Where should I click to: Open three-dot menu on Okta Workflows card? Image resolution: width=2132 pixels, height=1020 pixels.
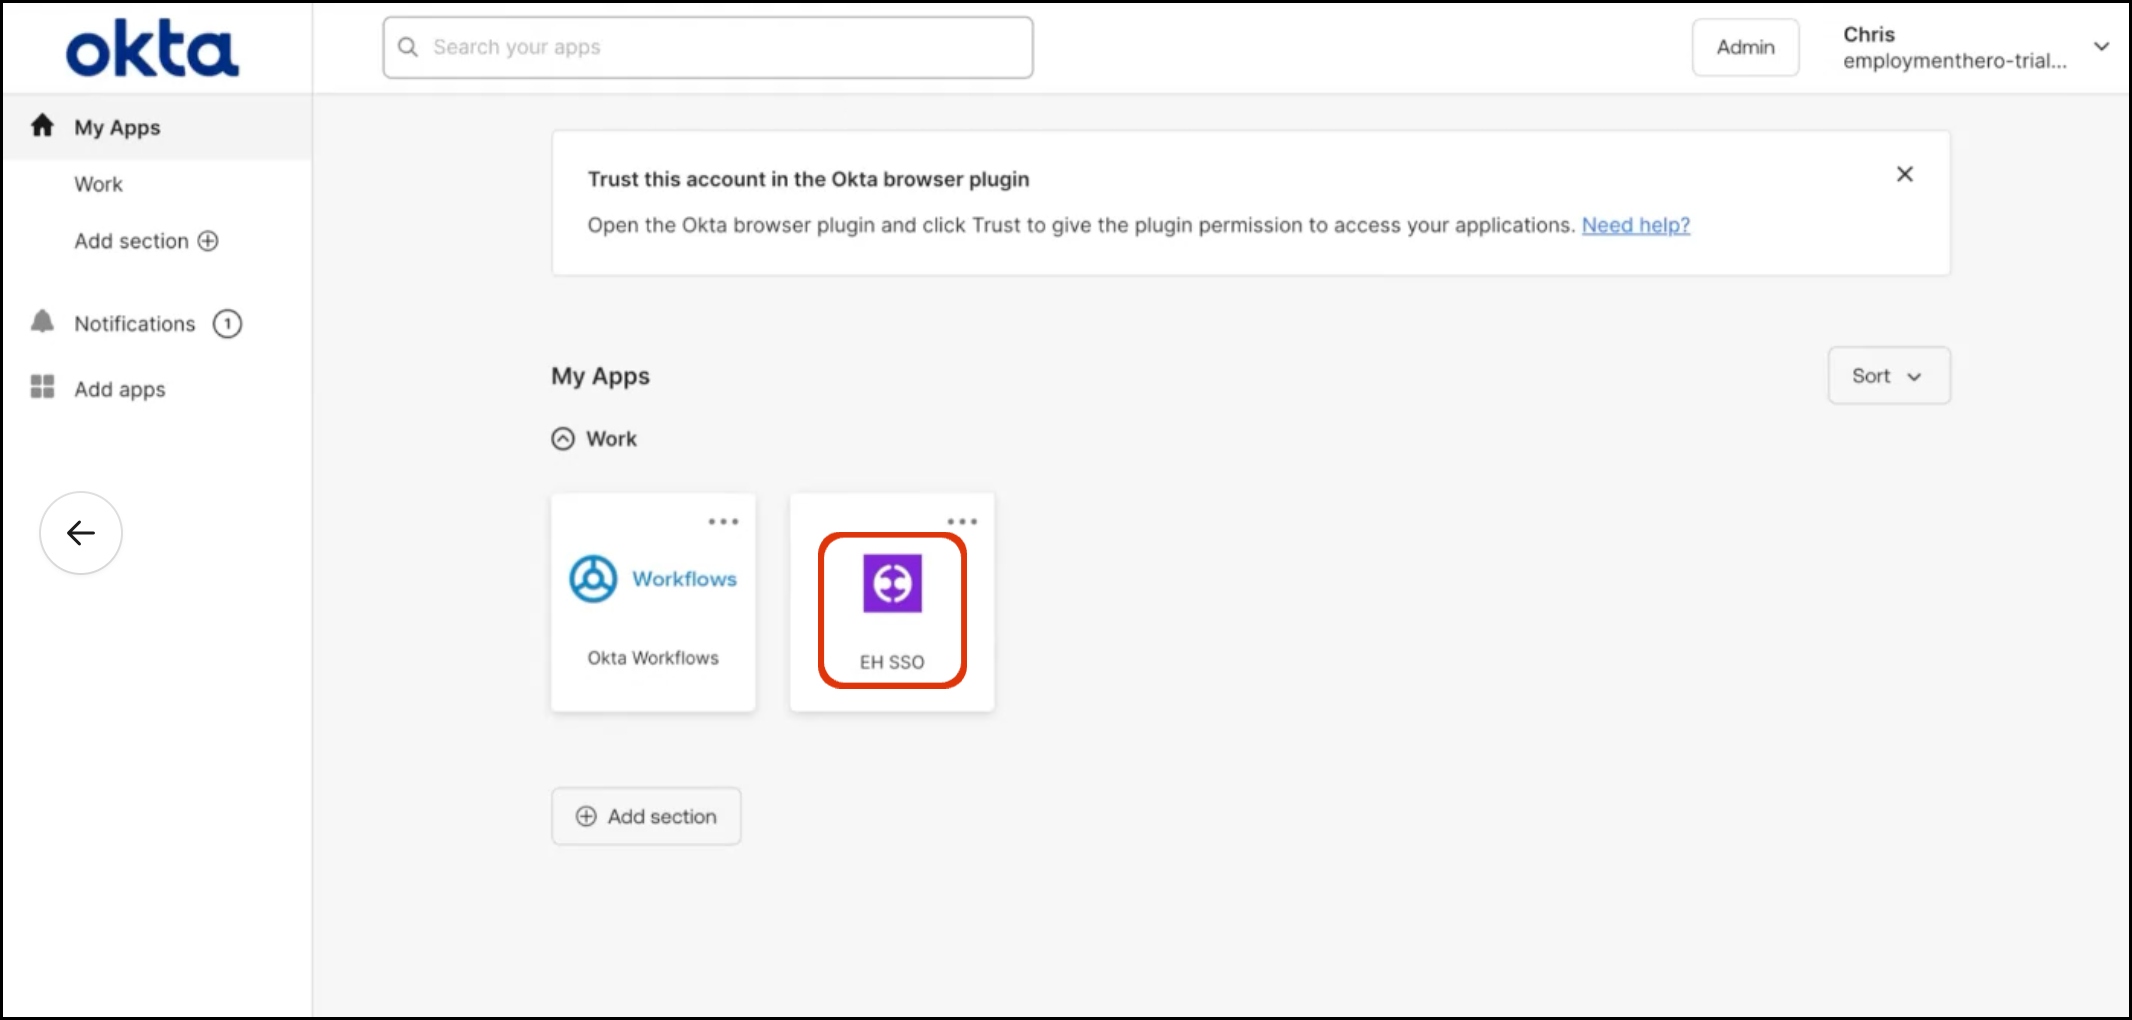723,521
